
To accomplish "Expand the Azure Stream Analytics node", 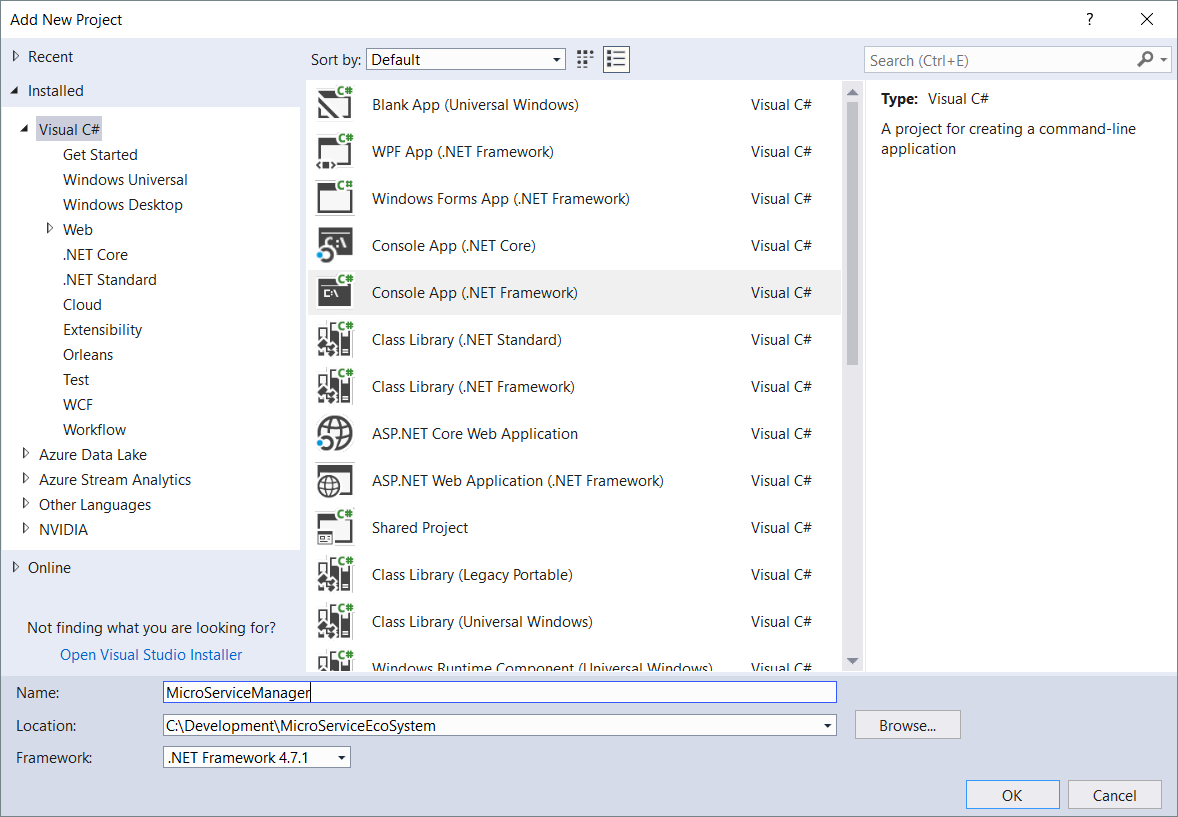I will [x=26, y=478].
